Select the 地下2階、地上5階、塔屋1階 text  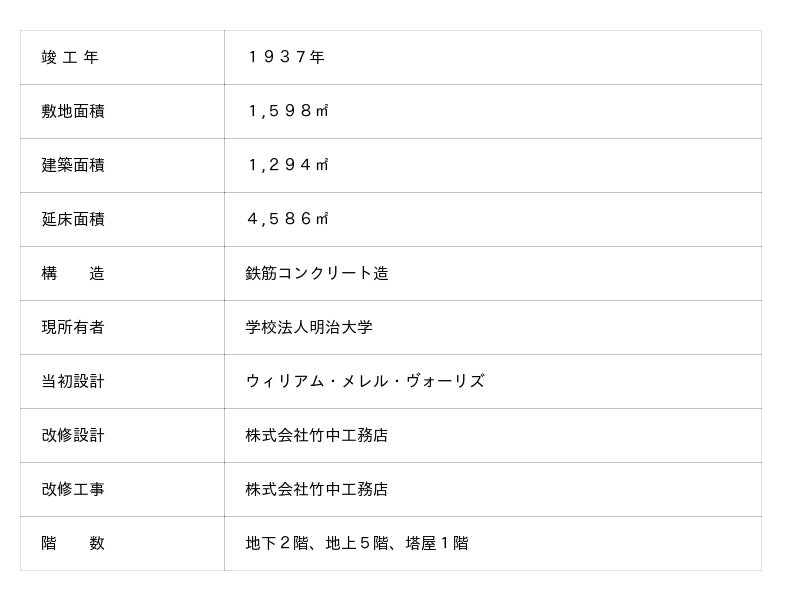point(357,543)
